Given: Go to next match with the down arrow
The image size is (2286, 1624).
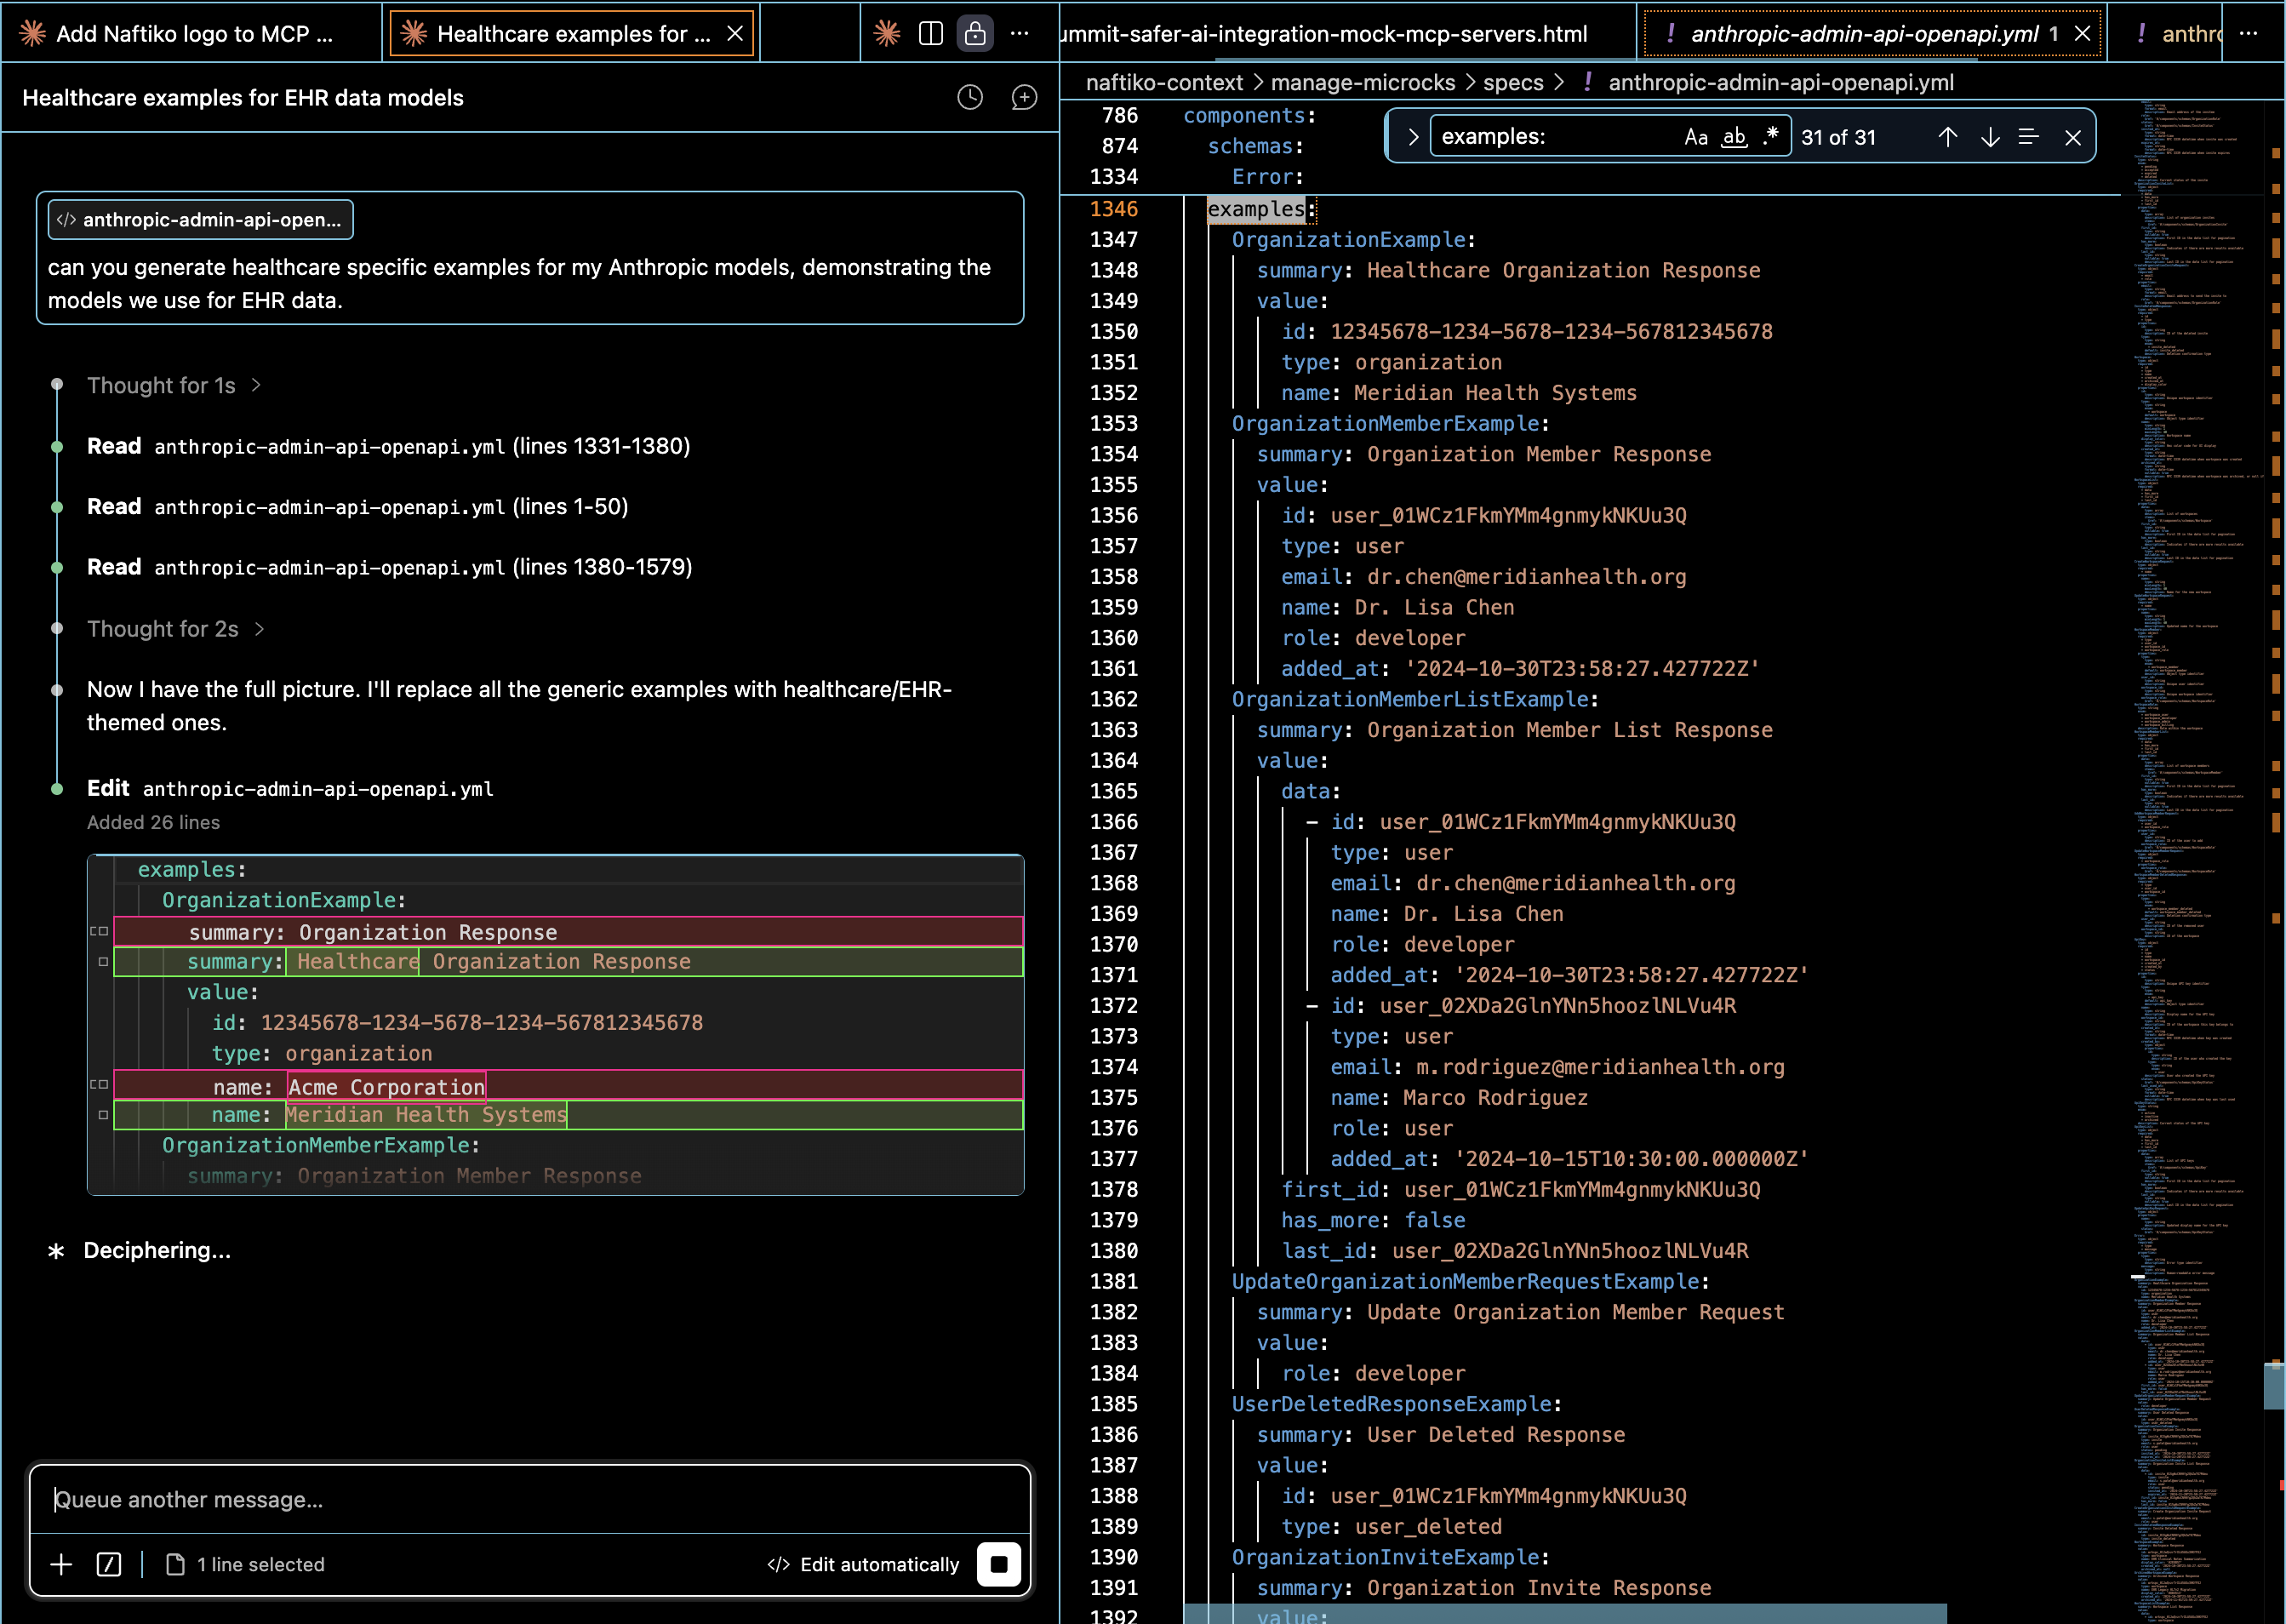Looking at the screenshot, I should [x=1990, y=137].
